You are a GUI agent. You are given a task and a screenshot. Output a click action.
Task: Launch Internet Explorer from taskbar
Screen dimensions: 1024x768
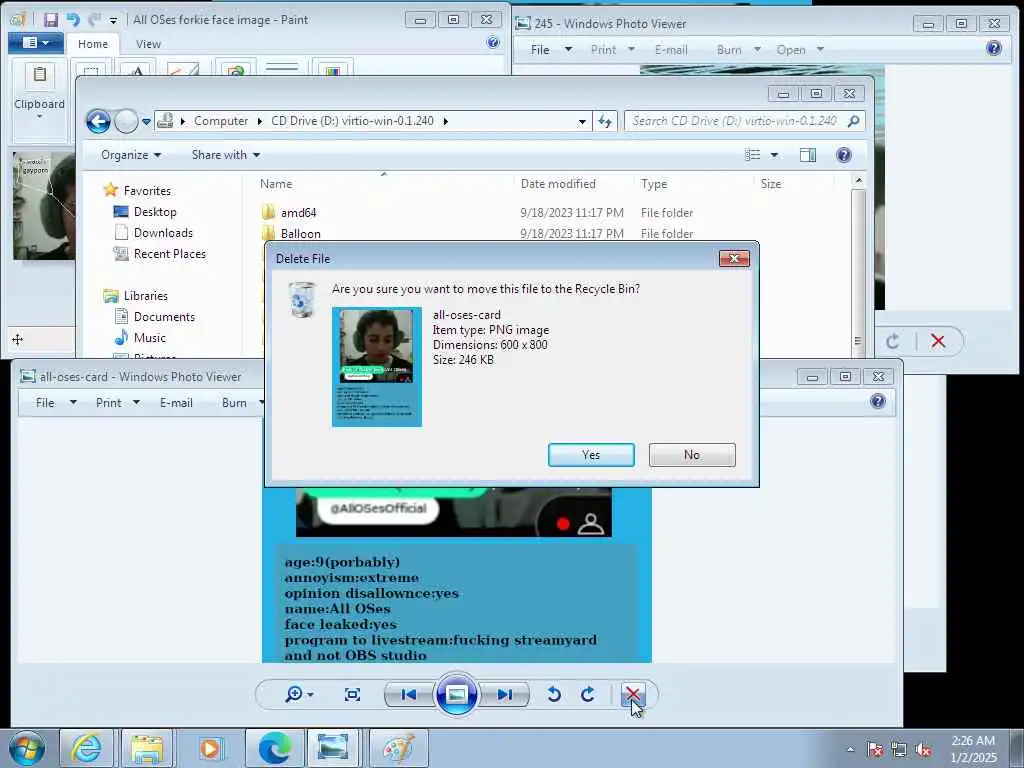86,748
